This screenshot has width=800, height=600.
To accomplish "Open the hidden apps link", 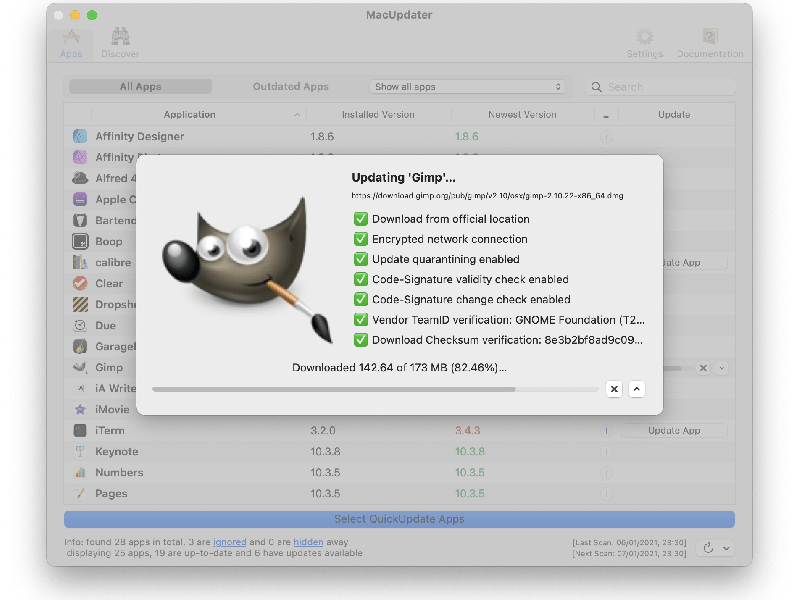I will (308, 542).
